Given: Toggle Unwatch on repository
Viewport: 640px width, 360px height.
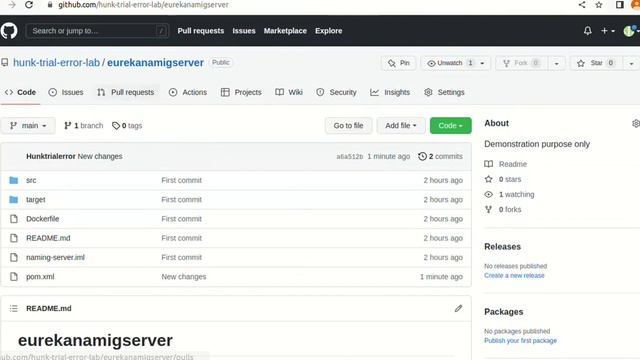Looking at the screenshot, I should [450, 63].
